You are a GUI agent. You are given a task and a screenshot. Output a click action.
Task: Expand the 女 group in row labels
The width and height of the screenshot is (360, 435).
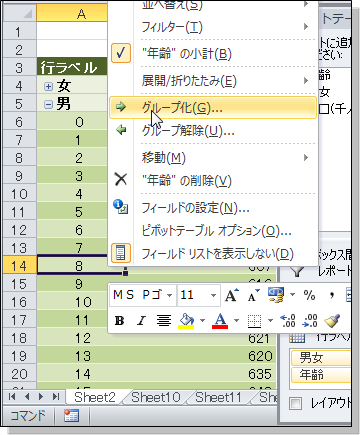pos(49,86)
